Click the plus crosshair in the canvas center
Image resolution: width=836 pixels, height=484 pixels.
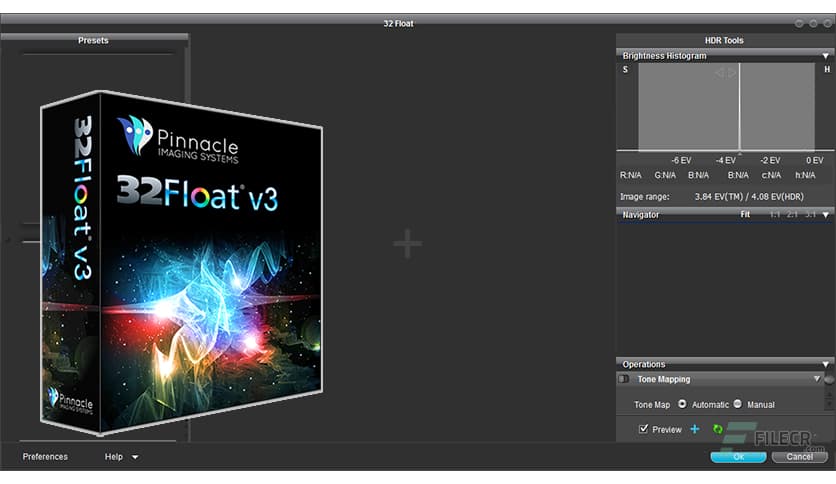pyautogui.click(x=407, y=243)
